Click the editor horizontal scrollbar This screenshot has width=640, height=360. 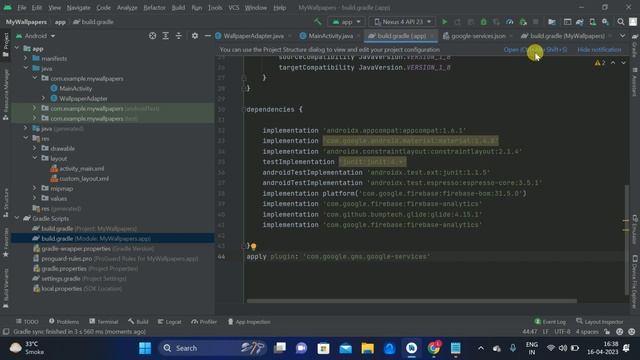tap(411, 301)
